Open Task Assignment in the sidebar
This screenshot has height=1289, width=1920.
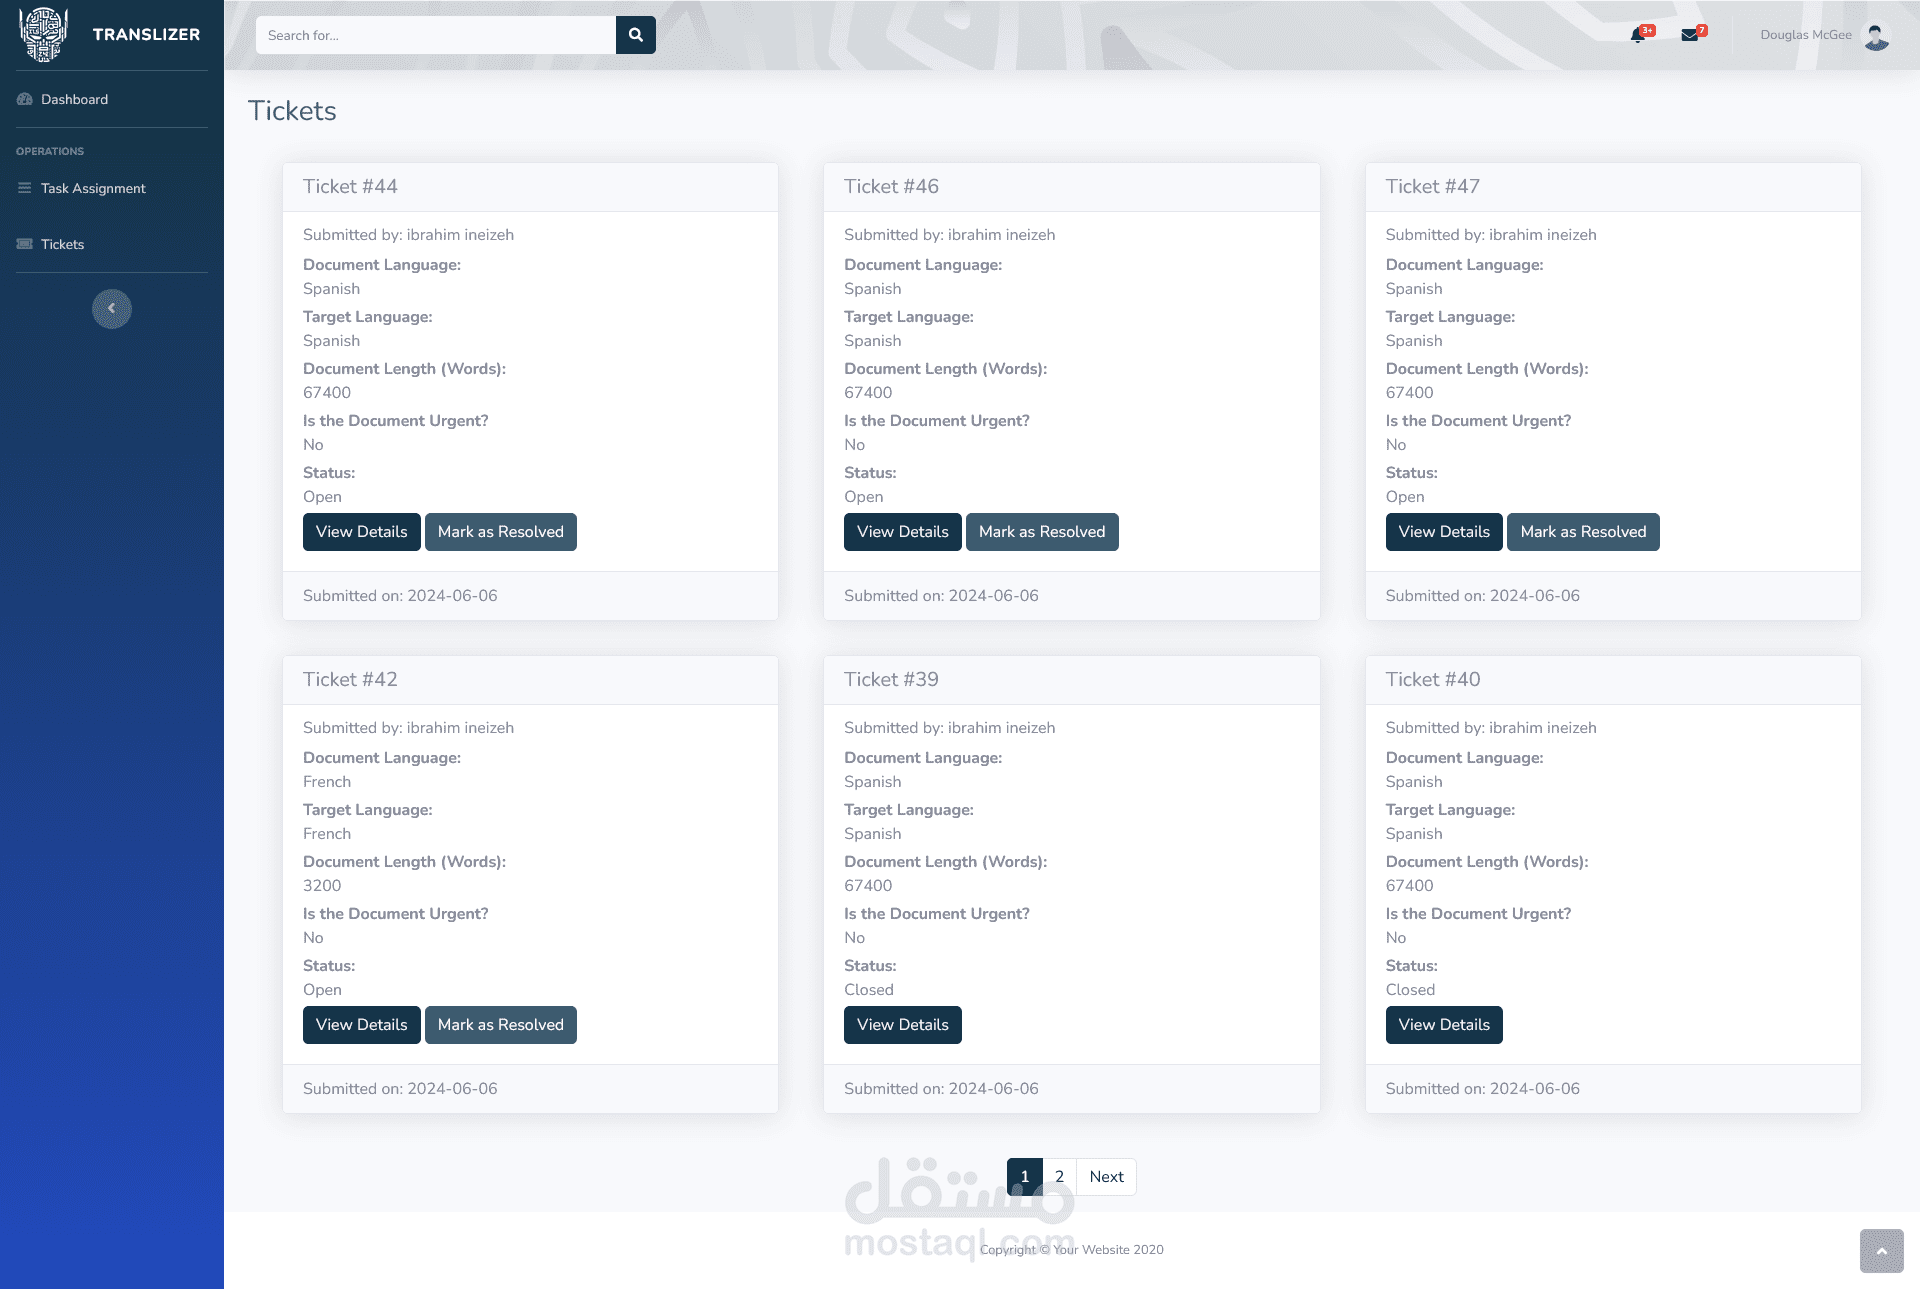tap(92, 188)
